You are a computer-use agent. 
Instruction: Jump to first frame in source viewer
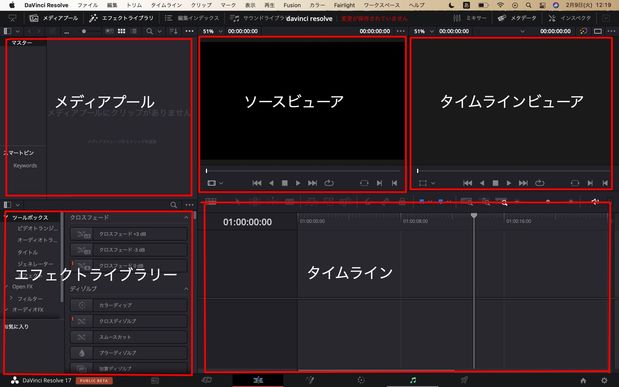pos(257,183)
